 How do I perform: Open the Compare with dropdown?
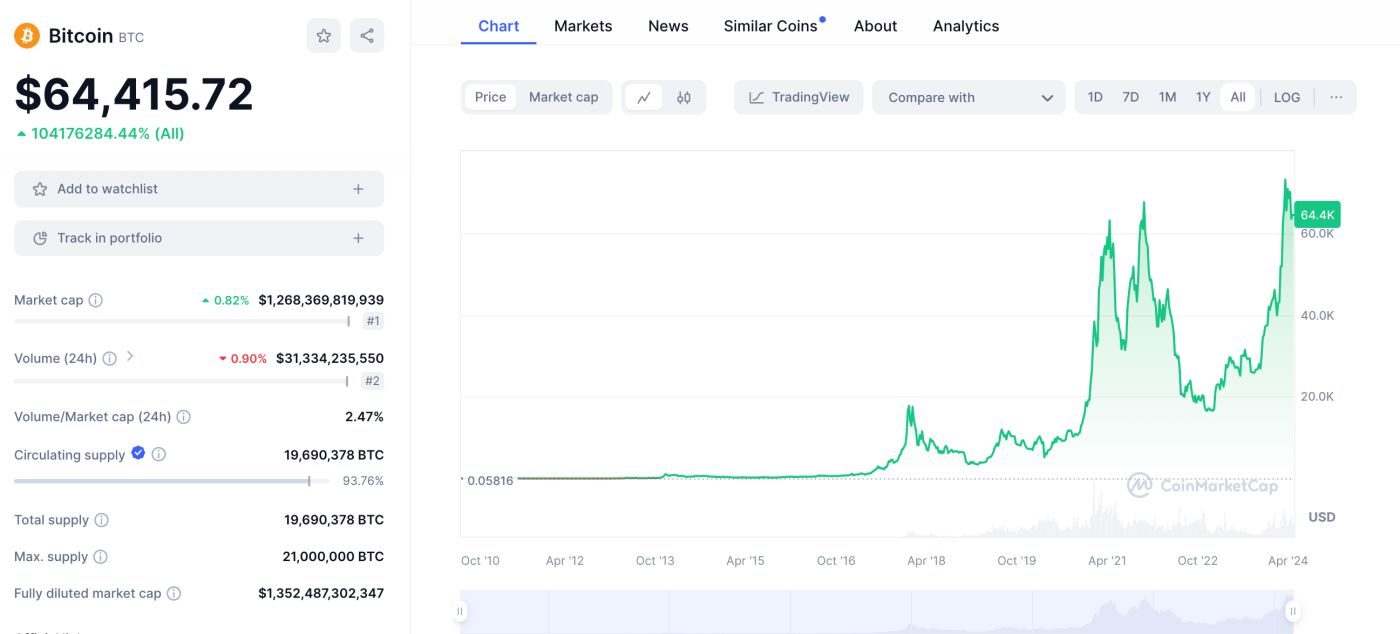969,97
